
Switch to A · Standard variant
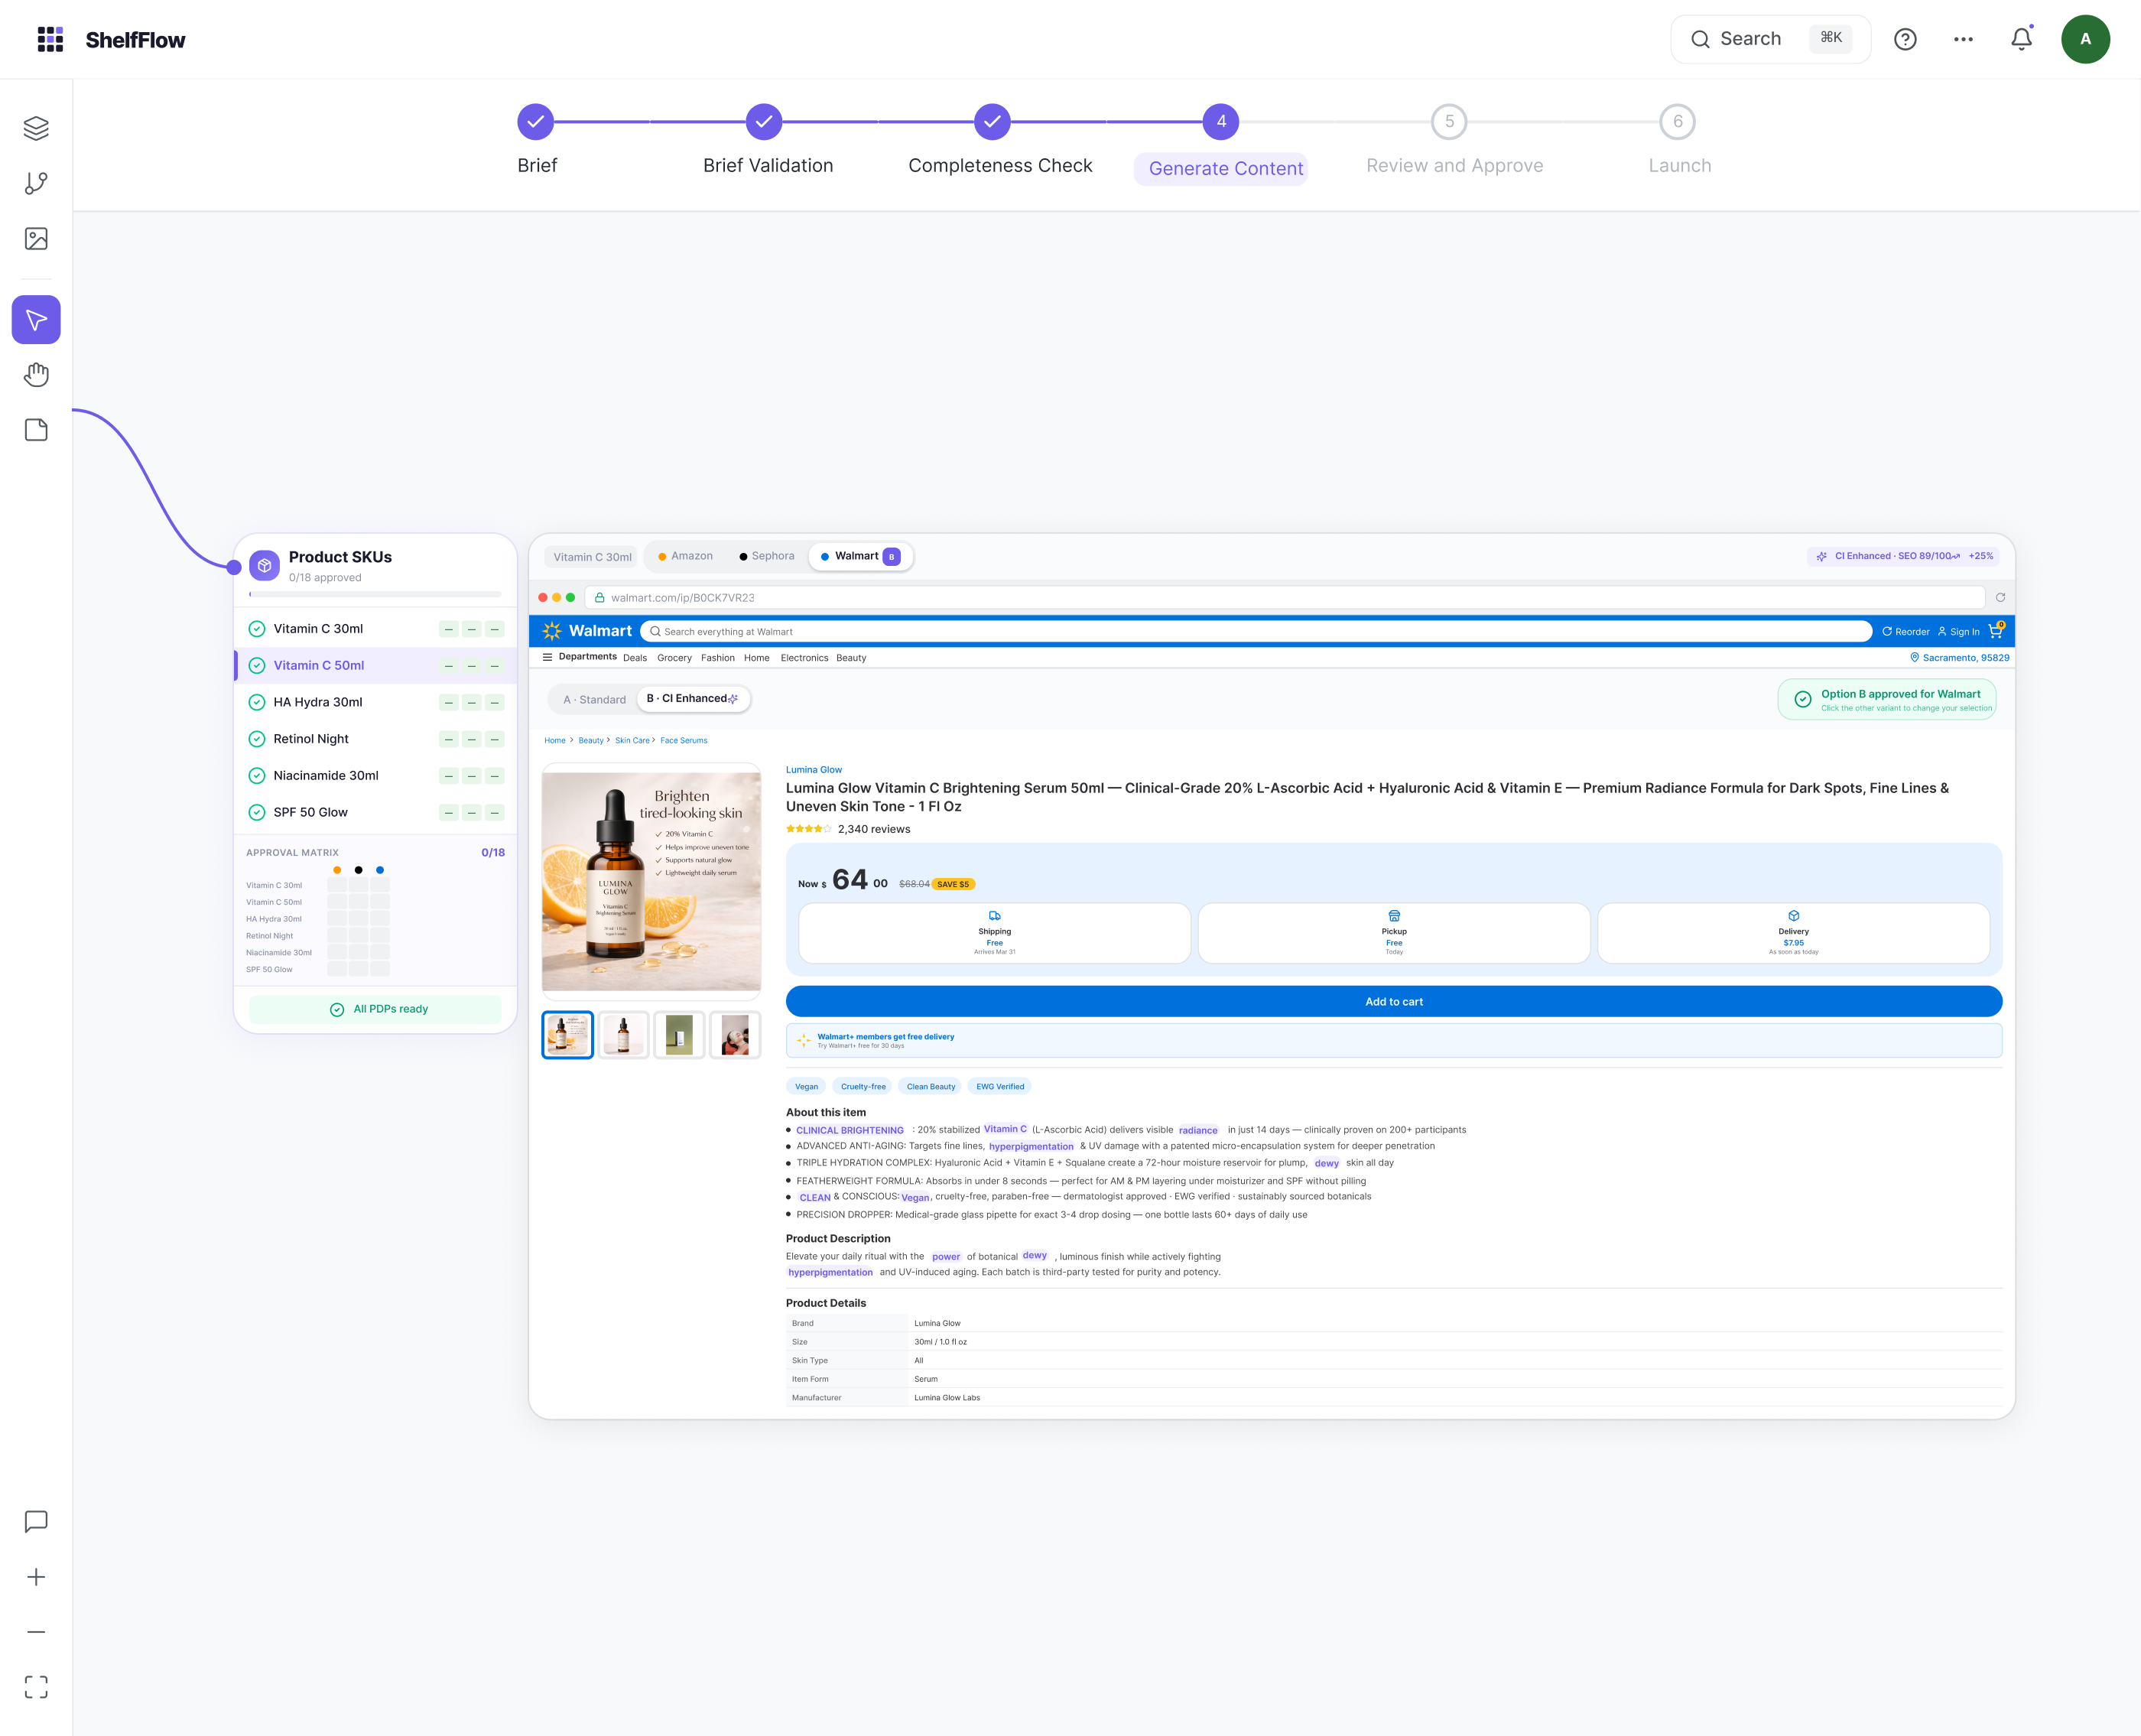594,700
